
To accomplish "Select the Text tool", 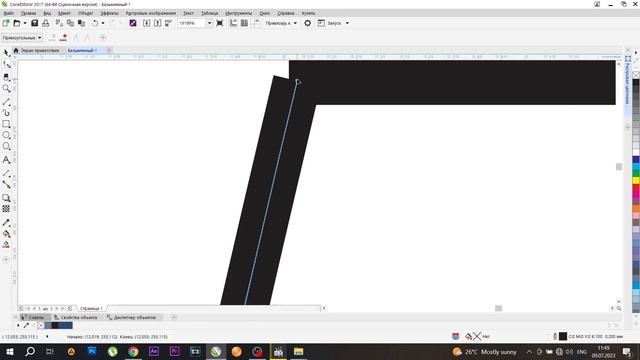I will (6, 160).
